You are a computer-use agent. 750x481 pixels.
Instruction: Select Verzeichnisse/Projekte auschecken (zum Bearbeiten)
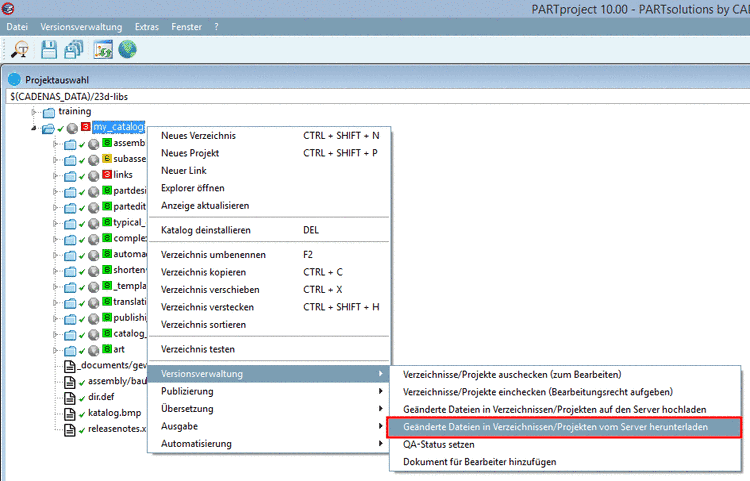pyautogui.click(x=565, y=374)
